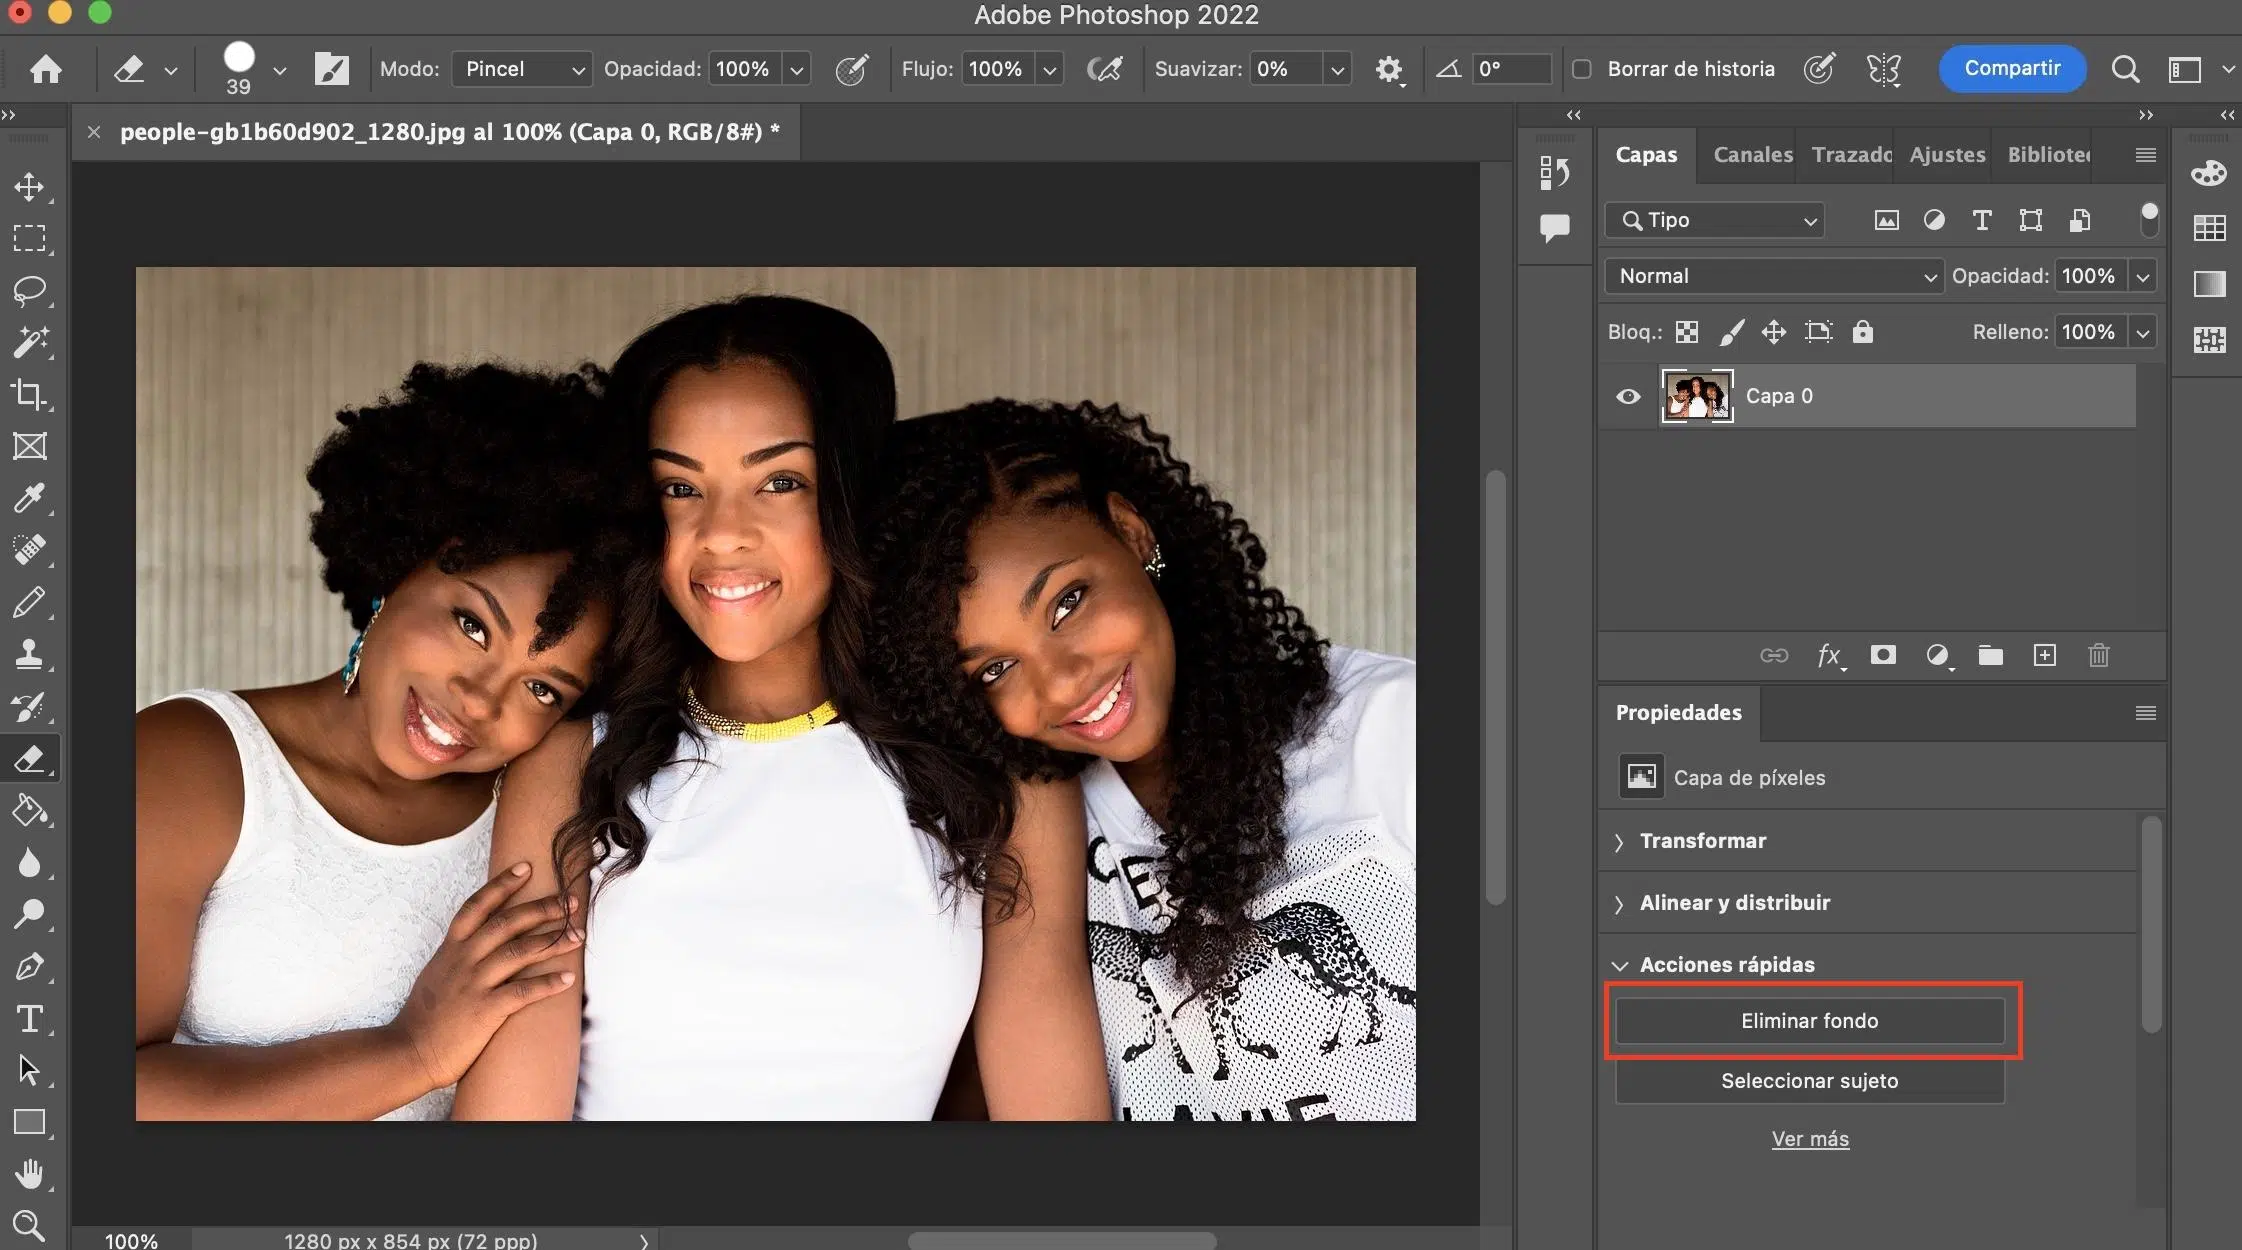The width and height of the screenshot is (2242, 1250).
Task: Select the Horizontal Type tool
Action: tap(29, 1018)
